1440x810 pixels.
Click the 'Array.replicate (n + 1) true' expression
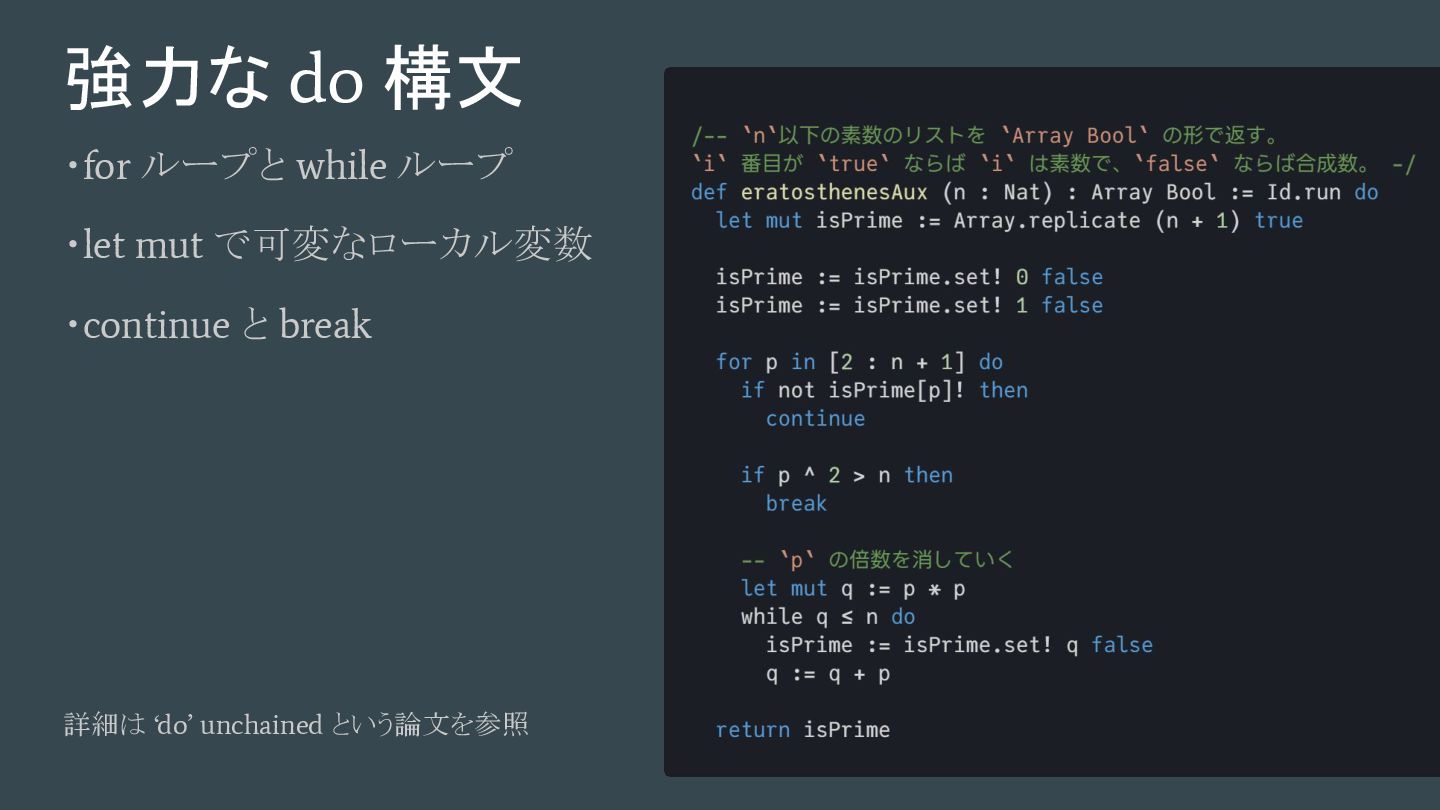[1127, 220]
